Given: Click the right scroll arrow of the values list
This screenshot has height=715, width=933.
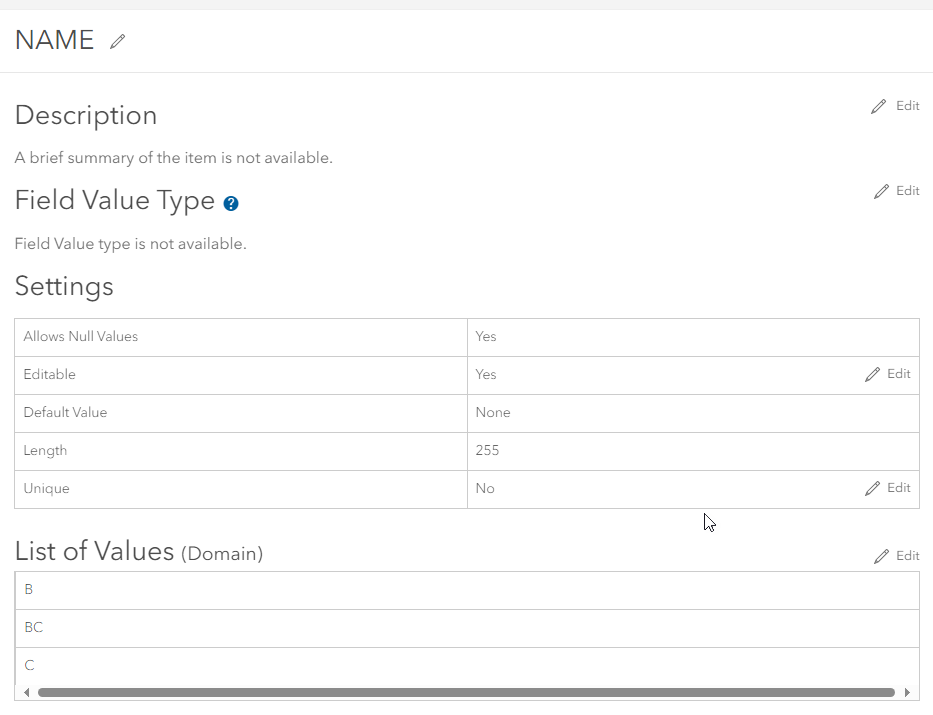Looking at the screenshot, I should [909, 691].
